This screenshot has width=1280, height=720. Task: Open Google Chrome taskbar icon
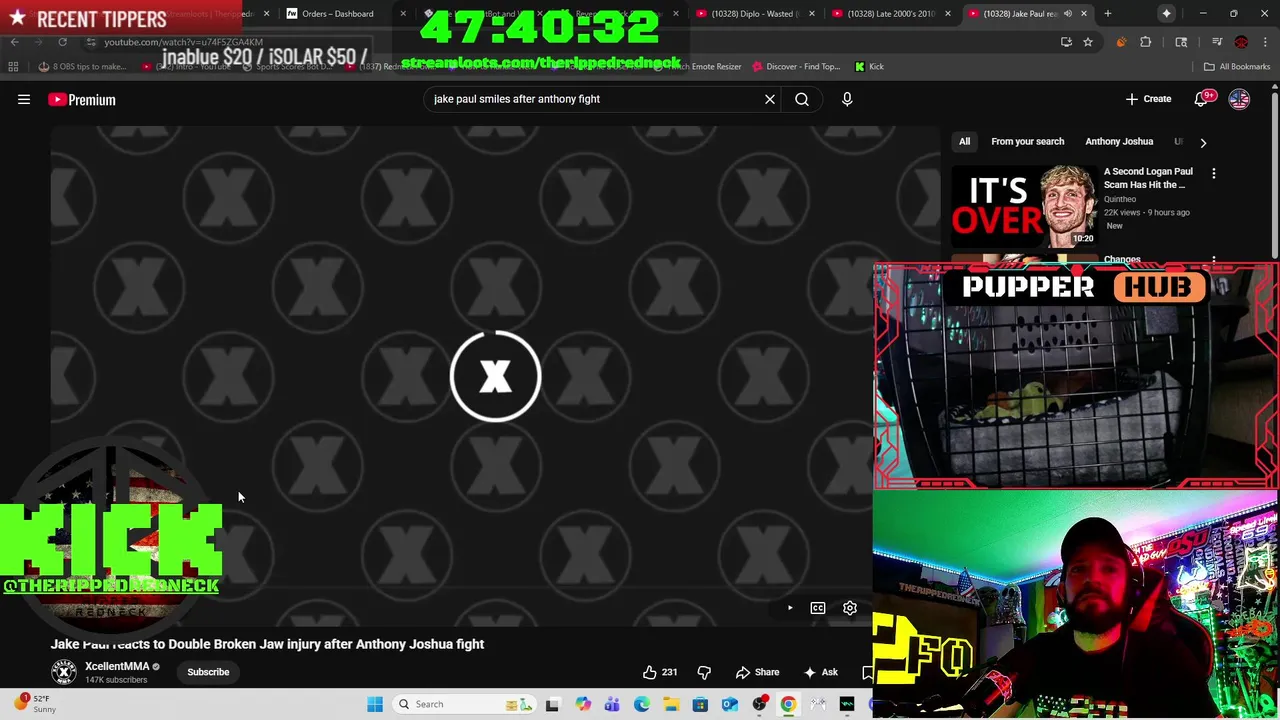pos(789,704)
